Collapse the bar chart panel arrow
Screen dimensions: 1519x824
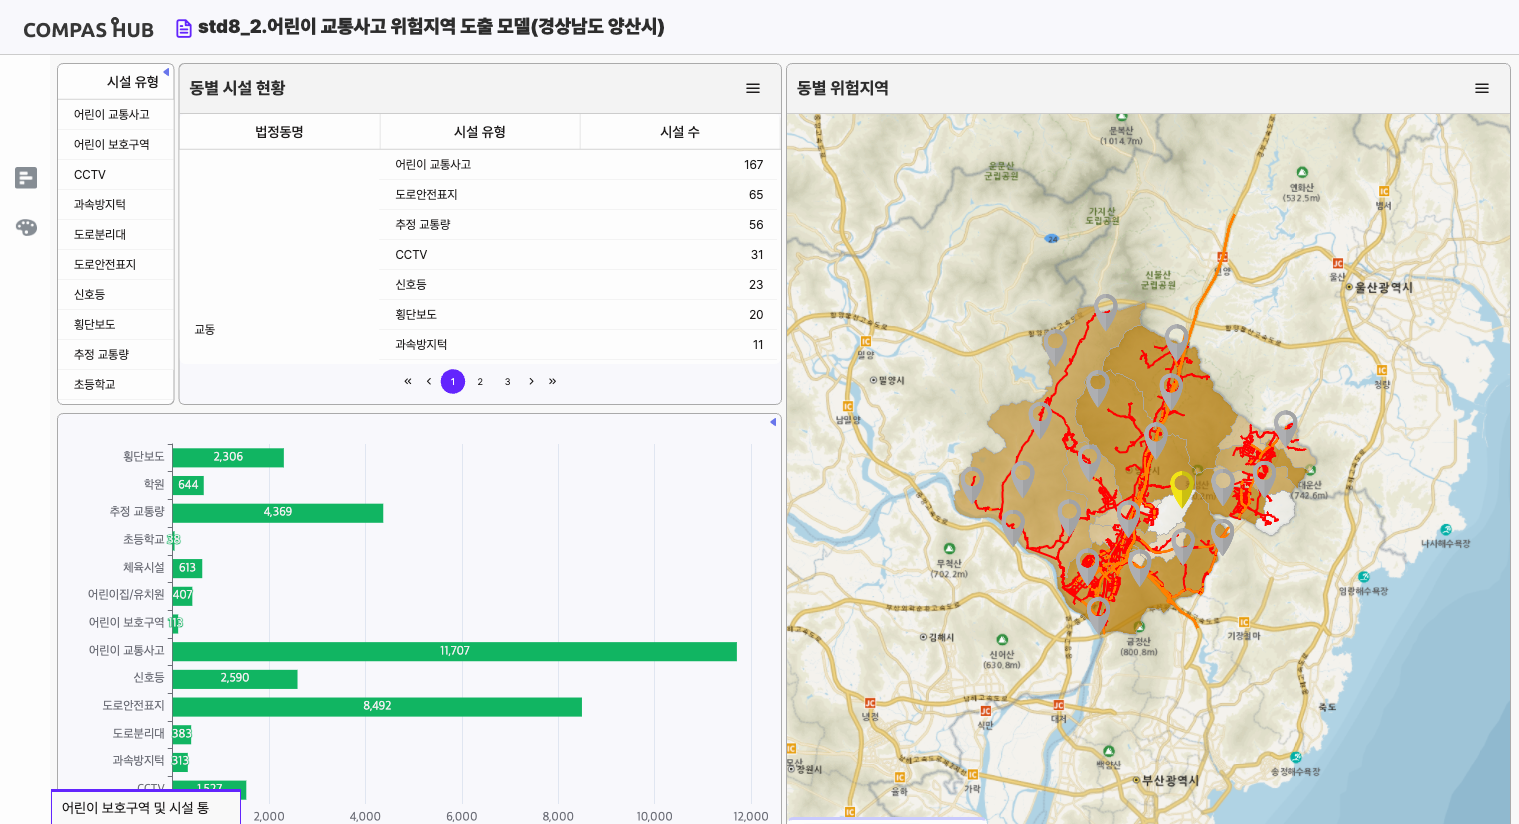[773, 422]
